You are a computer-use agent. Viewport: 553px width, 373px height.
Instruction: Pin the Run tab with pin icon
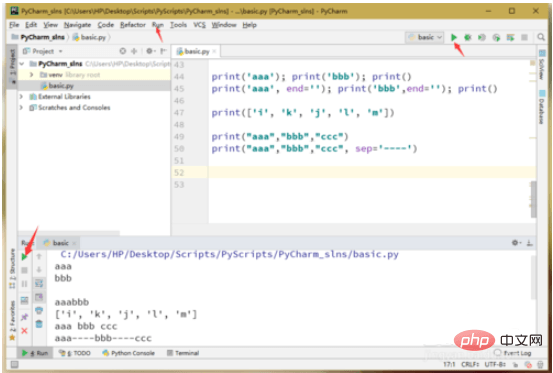(x=24, y=317)
